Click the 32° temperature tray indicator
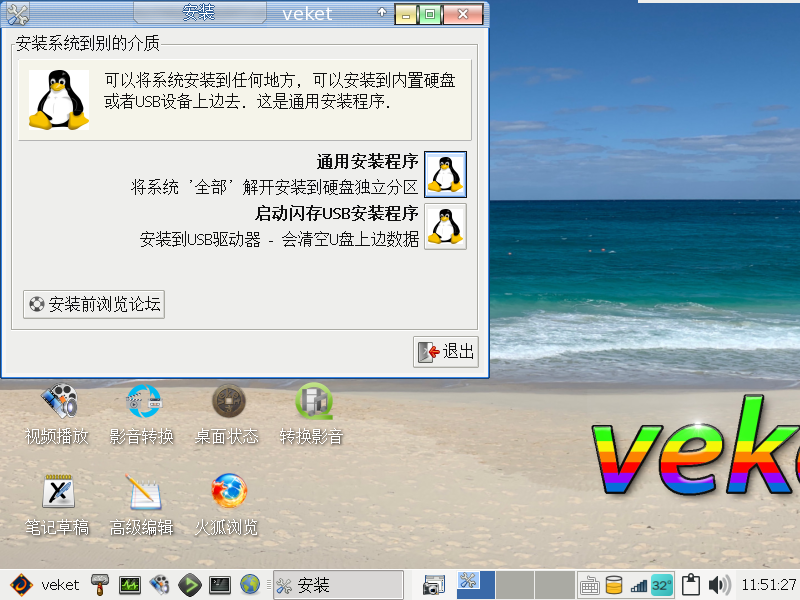The image size is (800, 600). coord(662,585)
